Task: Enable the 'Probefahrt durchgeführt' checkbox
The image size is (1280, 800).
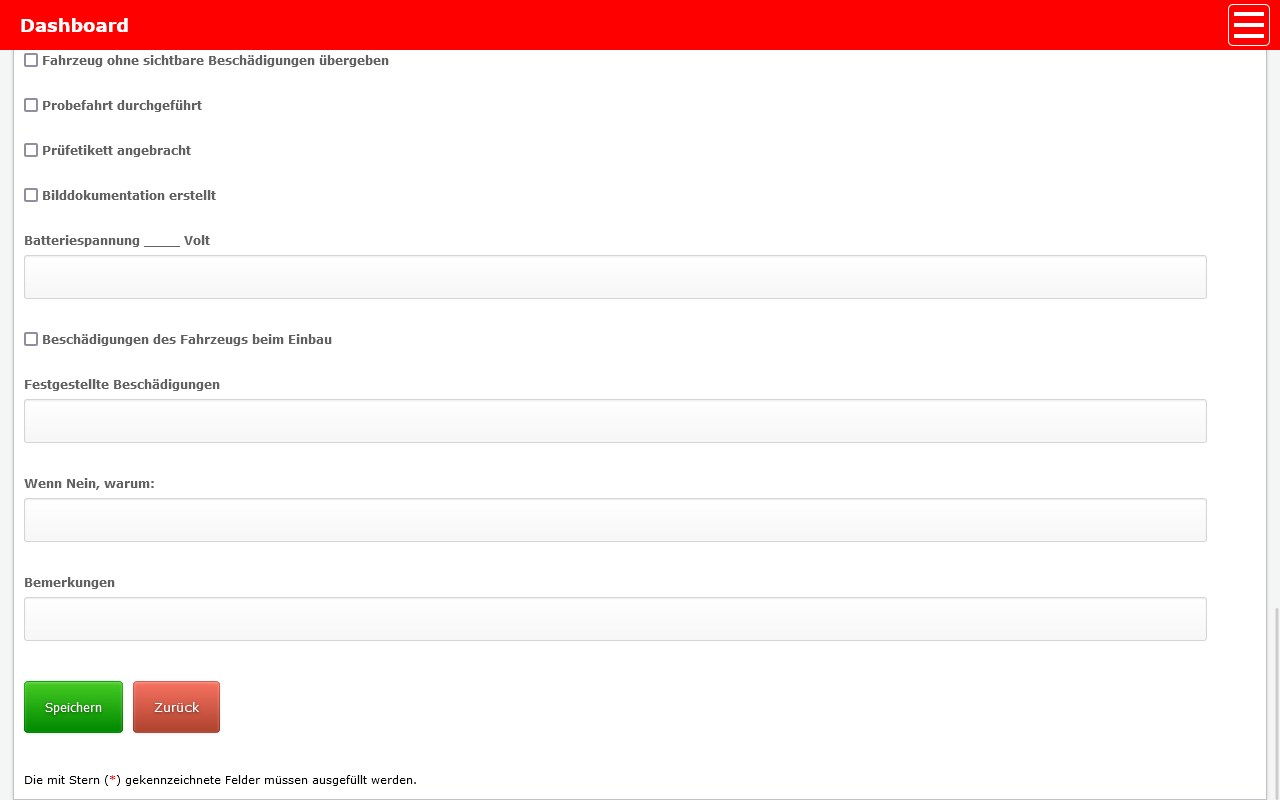Action: (31, 105)
